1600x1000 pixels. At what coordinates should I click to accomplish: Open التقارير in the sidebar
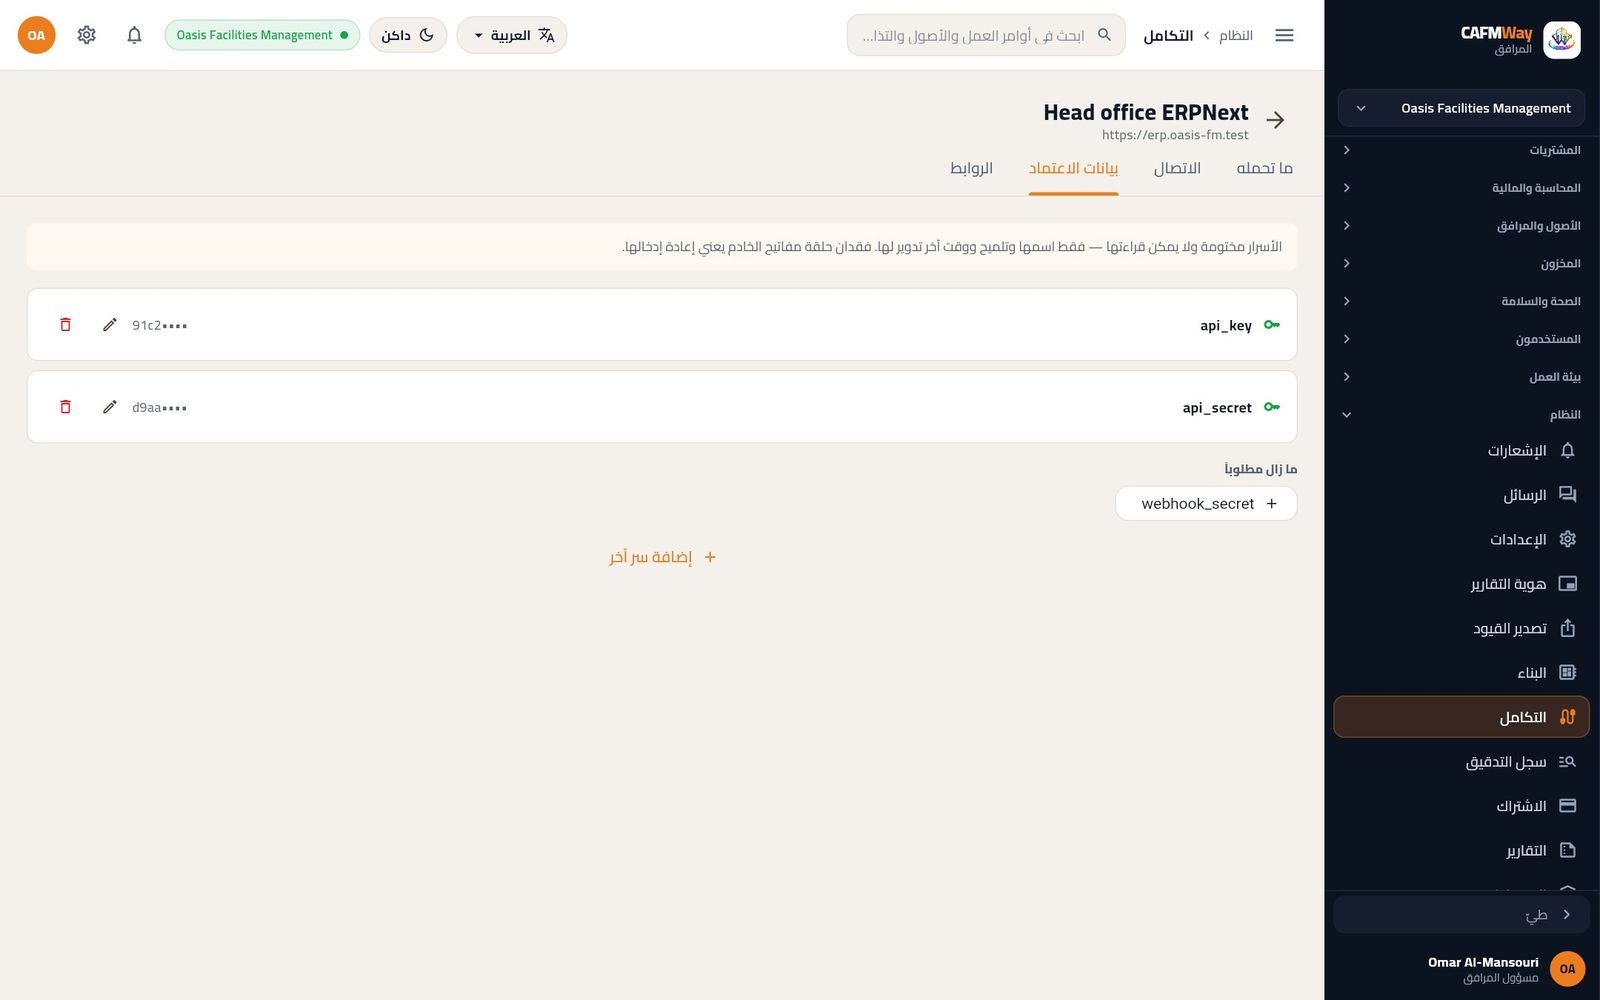1462,851
